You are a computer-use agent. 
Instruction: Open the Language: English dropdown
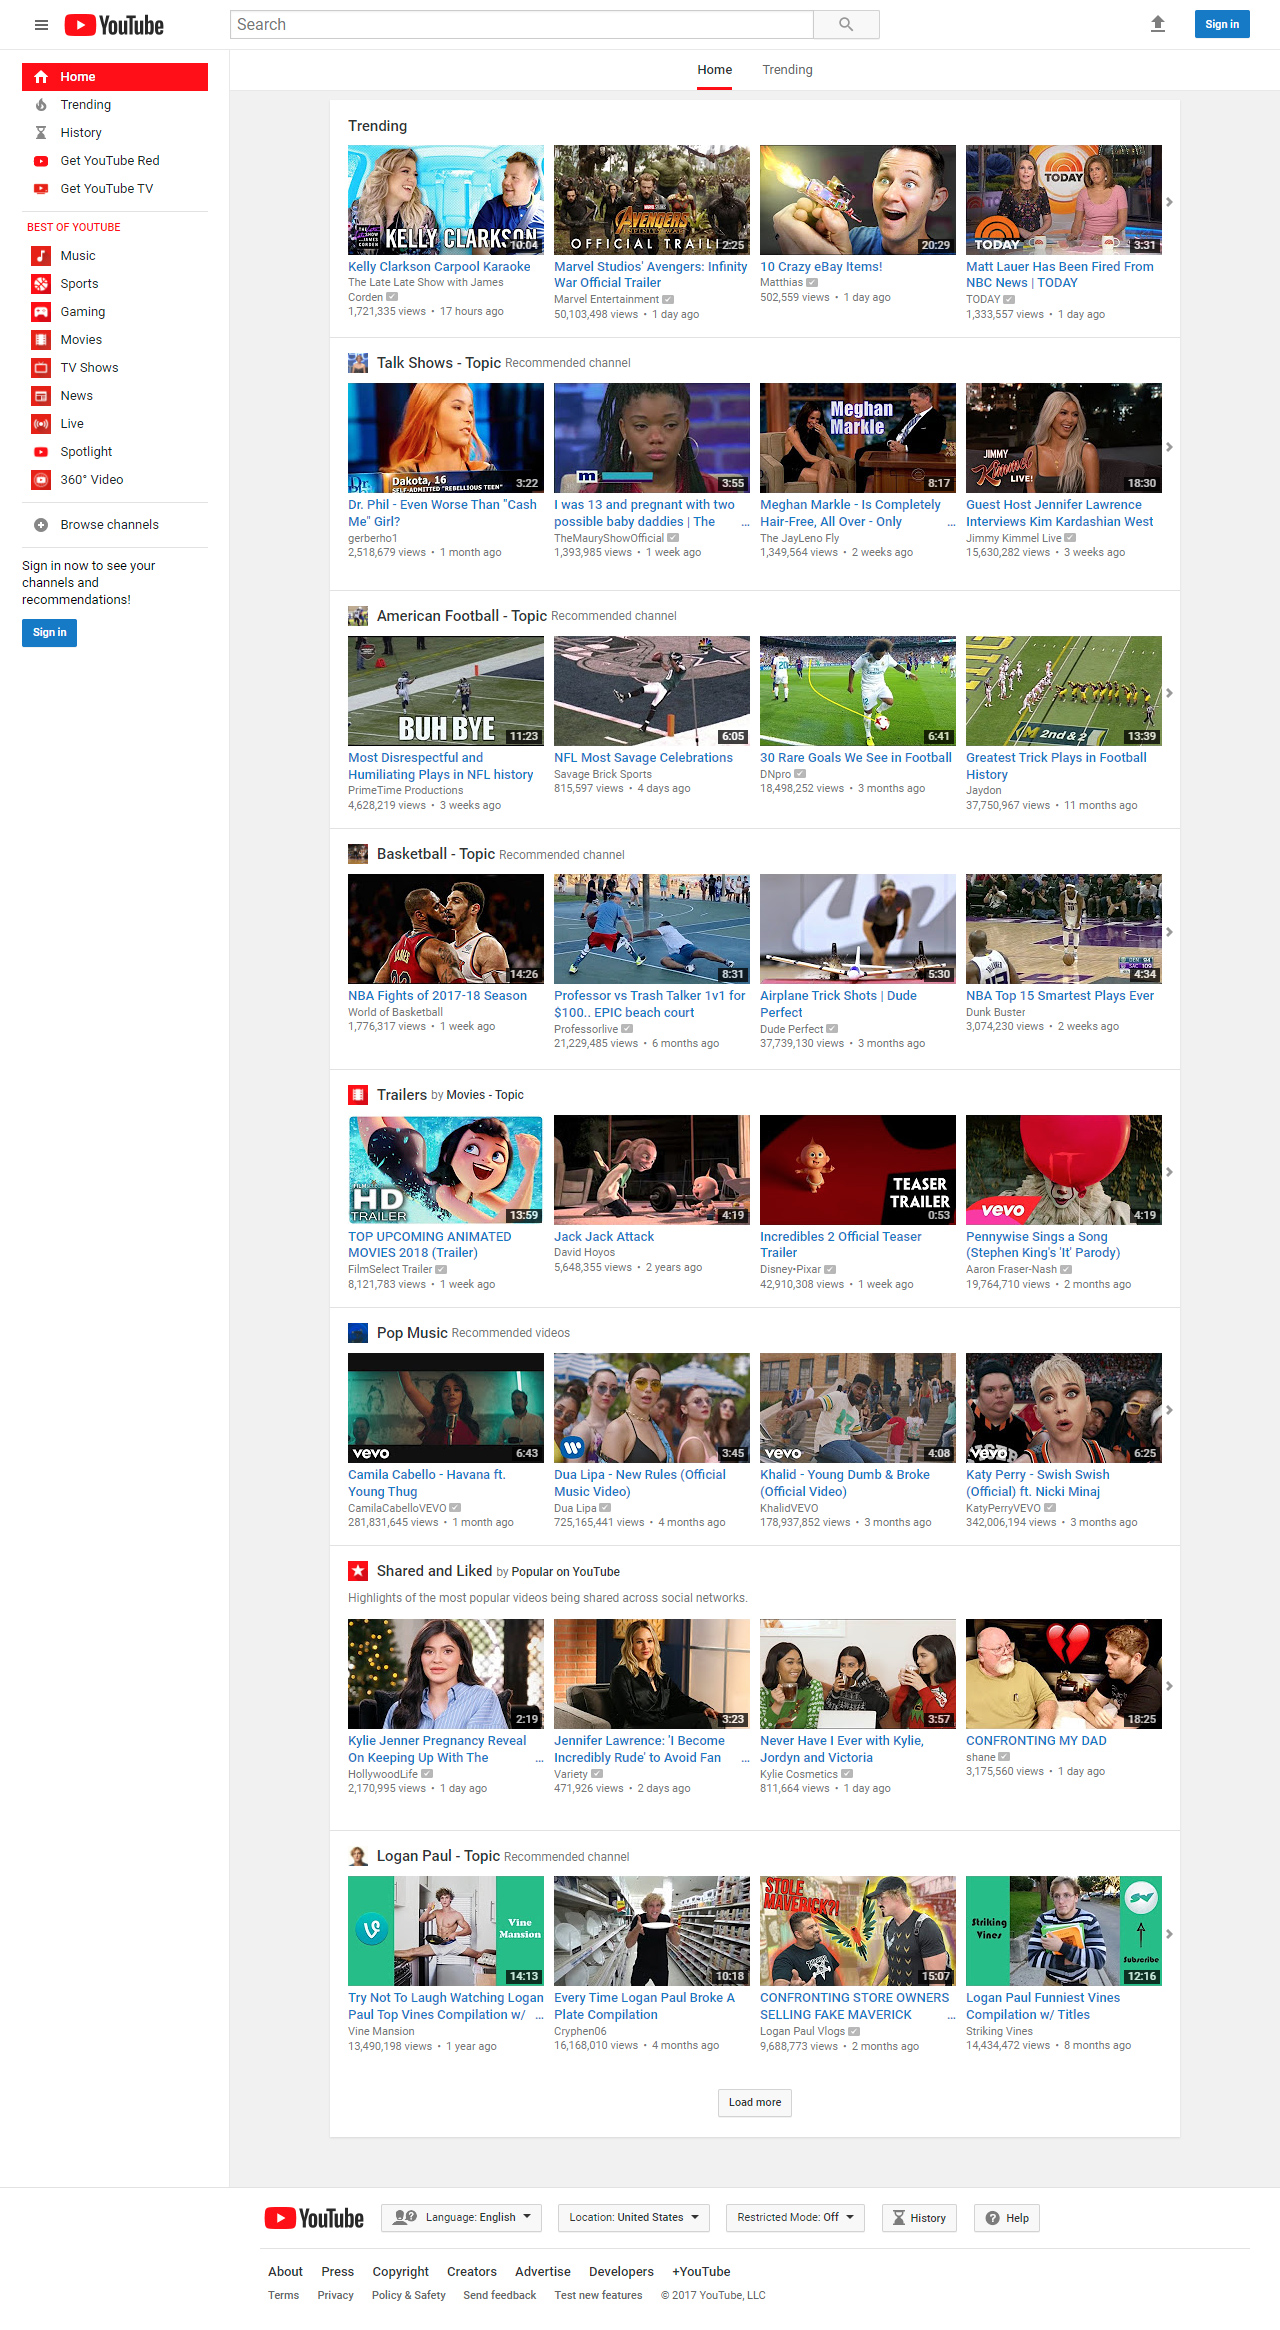pyautogui.click(x=461, y=2218)
